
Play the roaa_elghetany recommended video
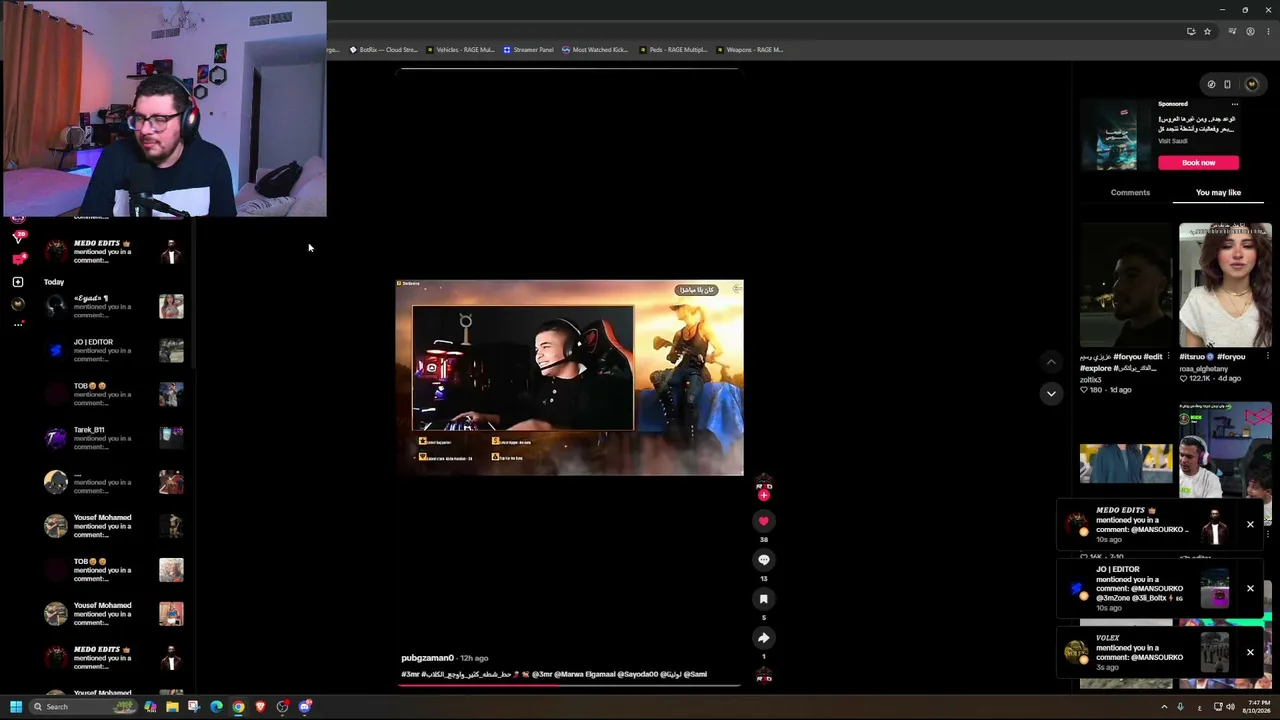pyautogui.click(x=1225, y=285)
